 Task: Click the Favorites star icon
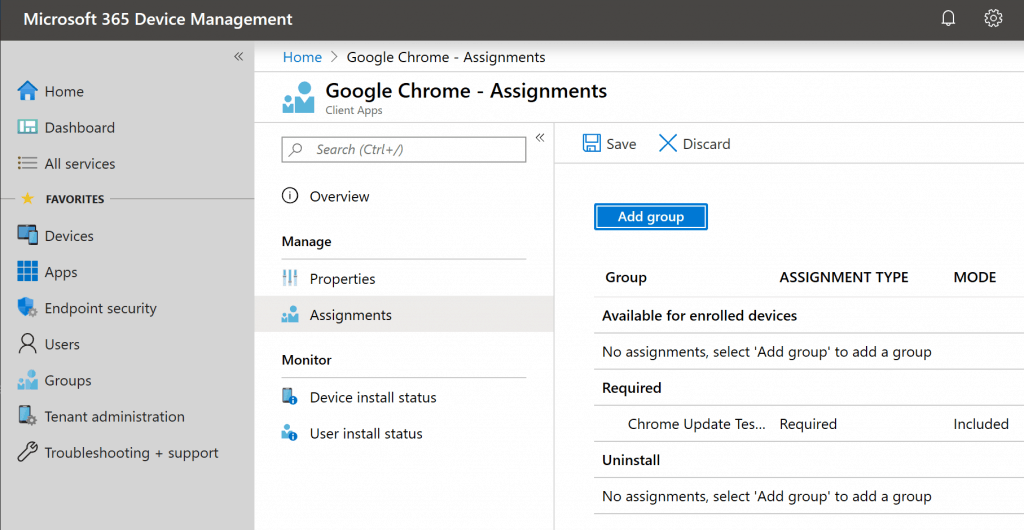pyautogui.click(x=27, y=198)
